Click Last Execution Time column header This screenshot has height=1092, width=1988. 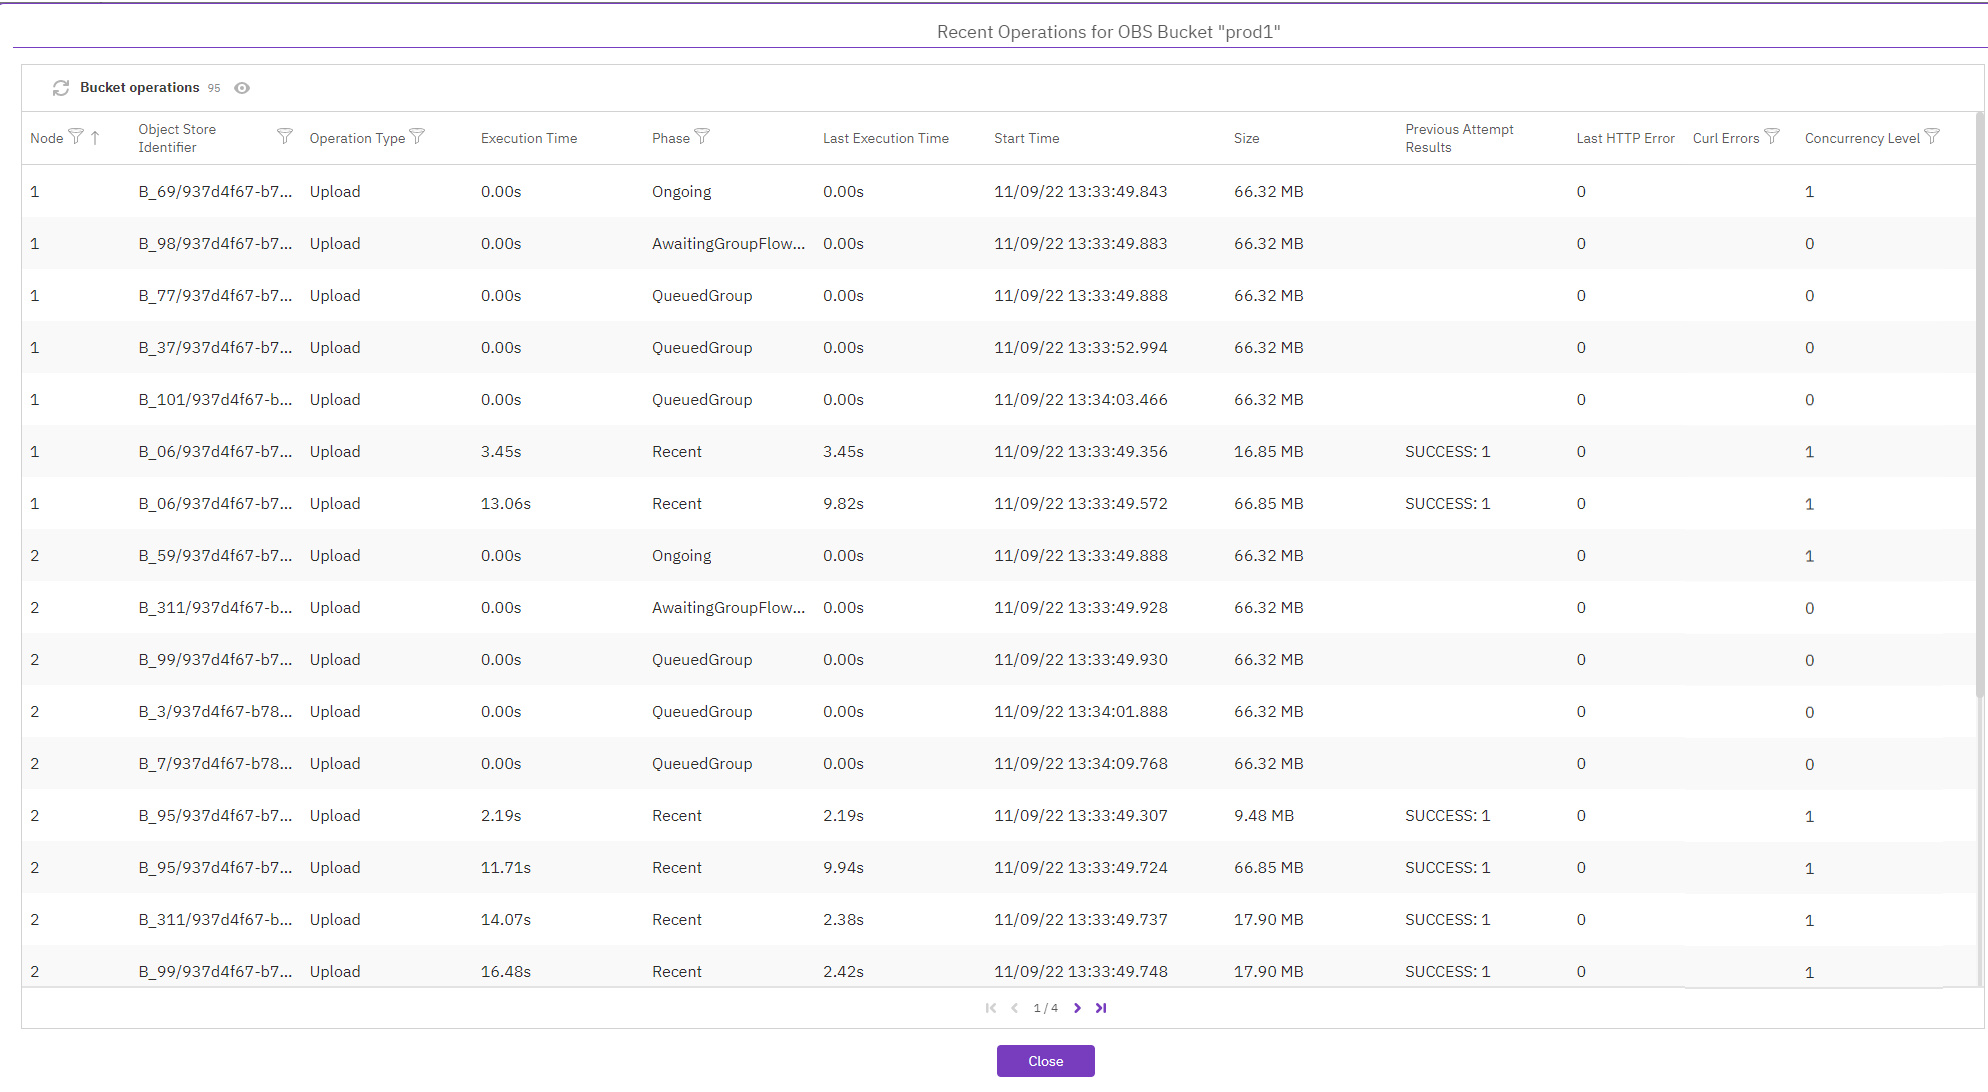pos(885,138)
